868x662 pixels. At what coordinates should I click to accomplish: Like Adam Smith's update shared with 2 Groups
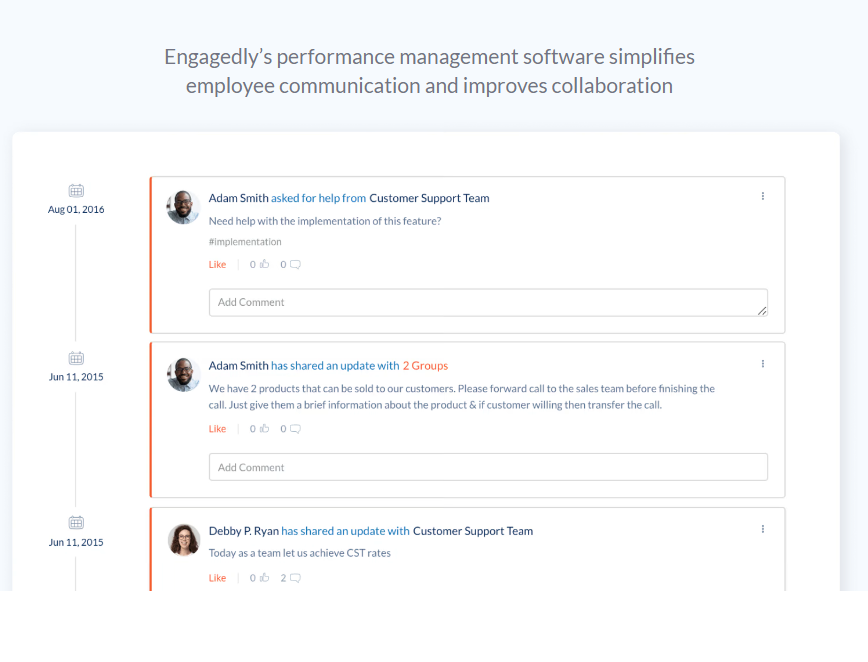(217, 428)
